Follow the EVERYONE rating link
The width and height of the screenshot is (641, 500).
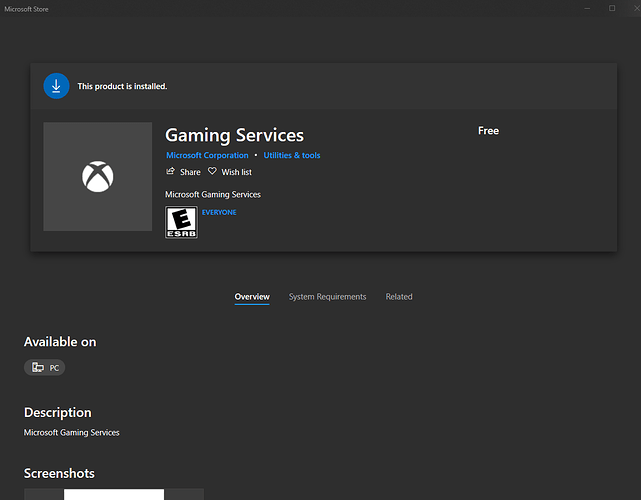coord(219,213)
